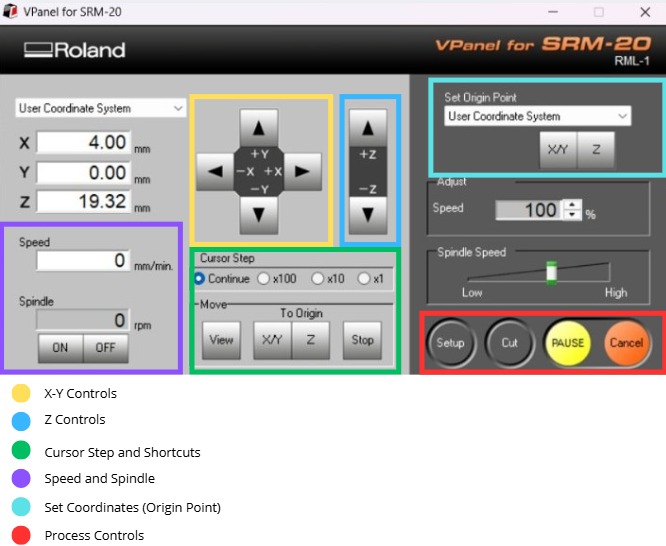Click the VPanel app icon in title bar
Screen dimensions: 666x546
[10, 11]
